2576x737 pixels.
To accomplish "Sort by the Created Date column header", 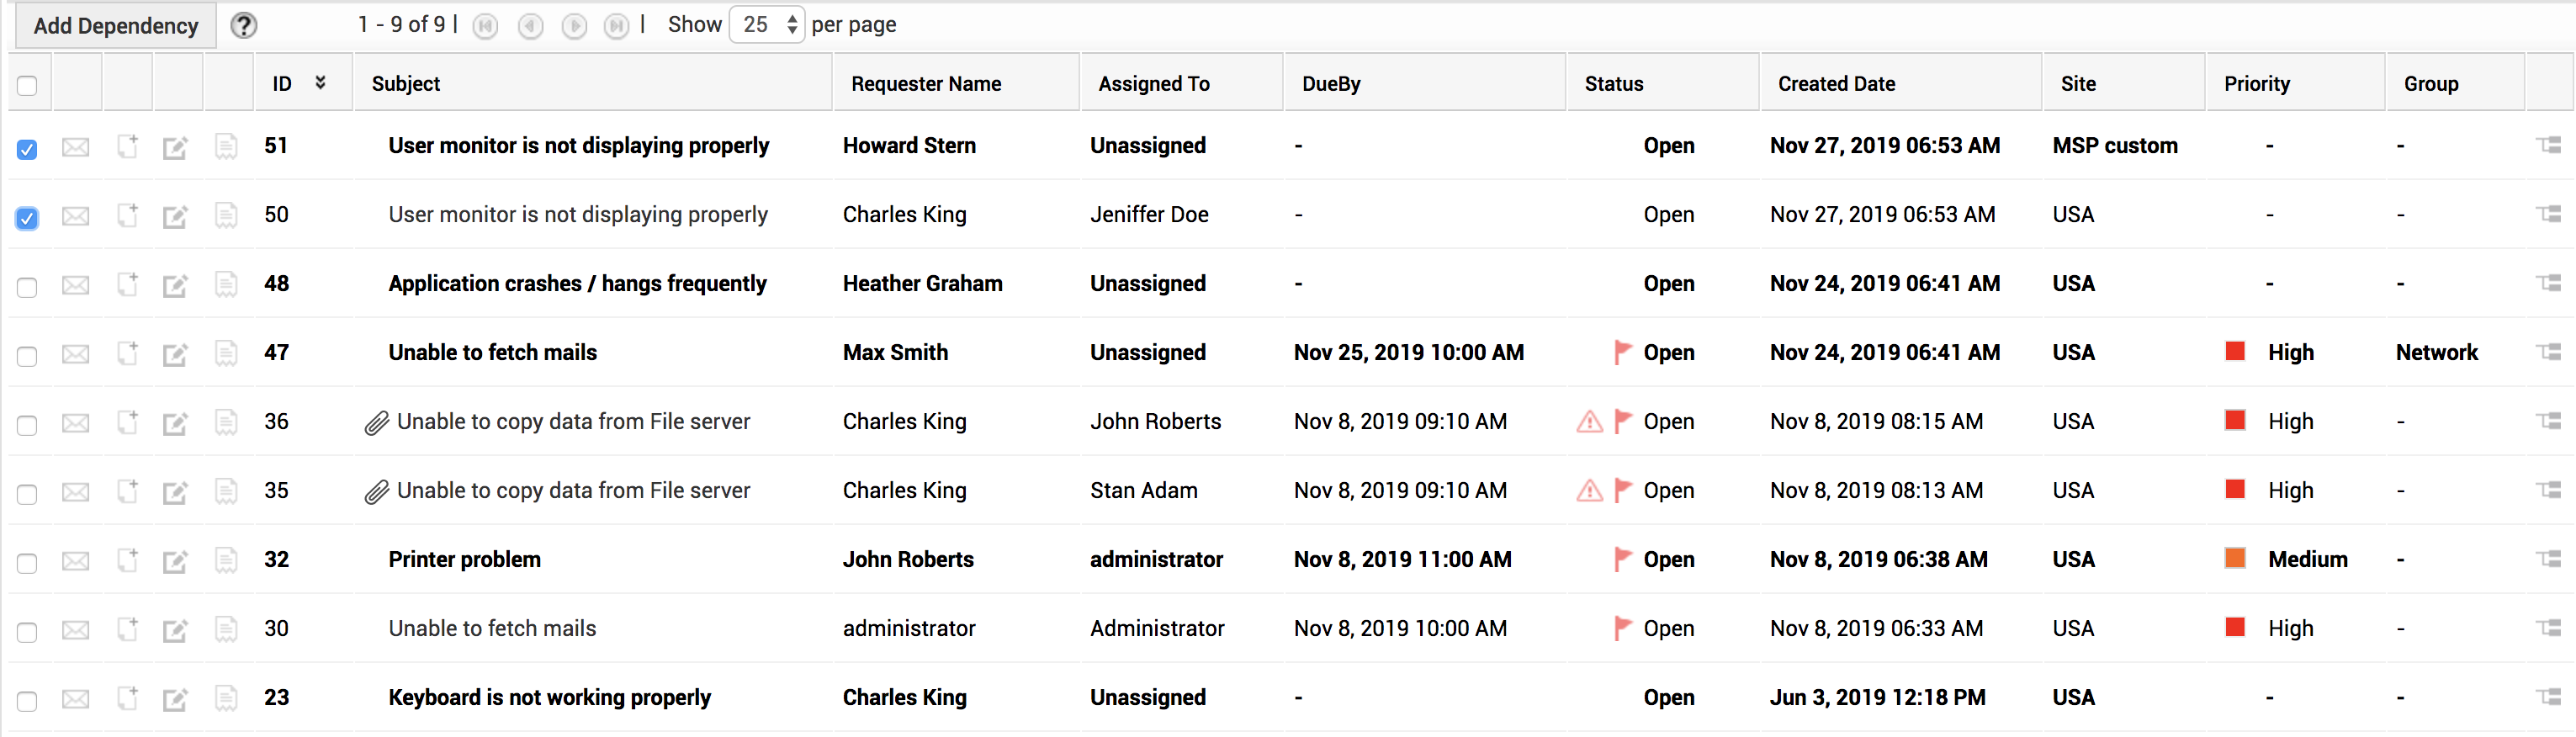I will (1836, 84).
